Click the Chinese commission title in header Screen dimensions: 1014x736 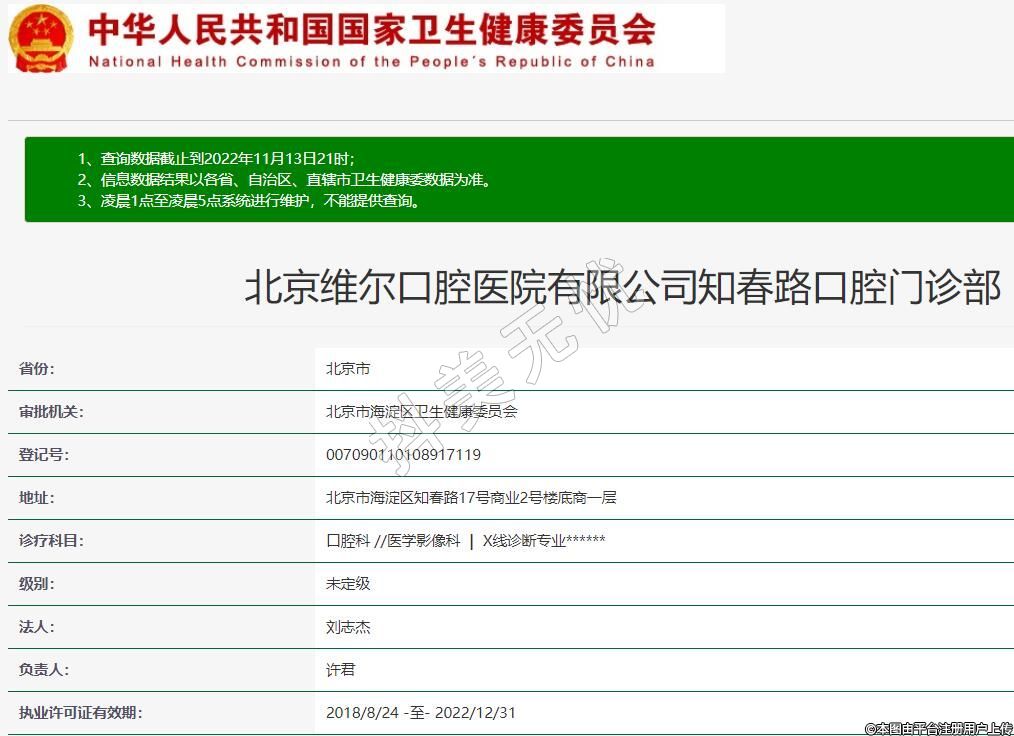click(372, 29)
